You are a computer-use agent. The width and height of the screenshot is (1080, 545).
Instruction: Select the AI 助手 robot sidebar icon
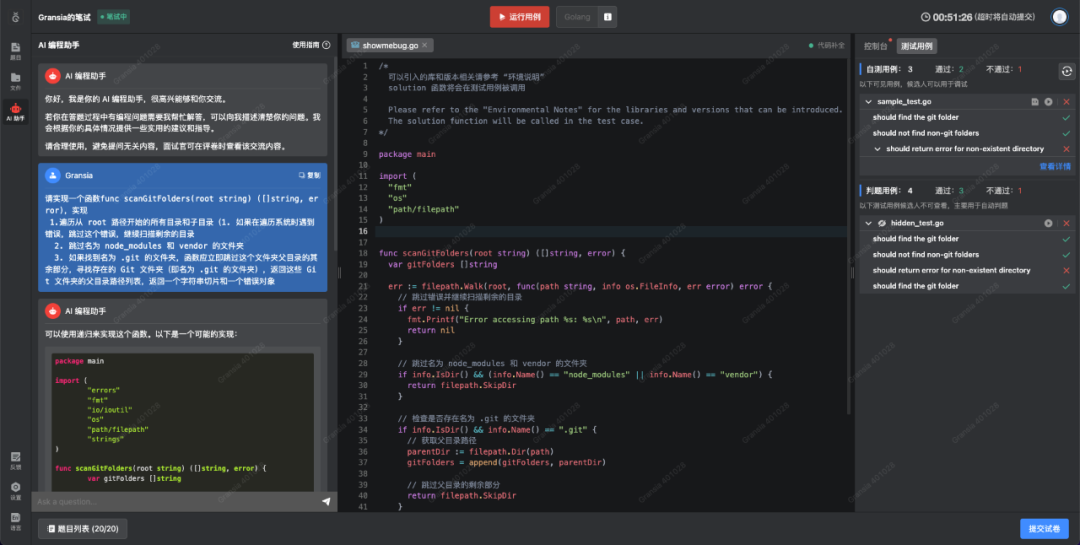15,111
